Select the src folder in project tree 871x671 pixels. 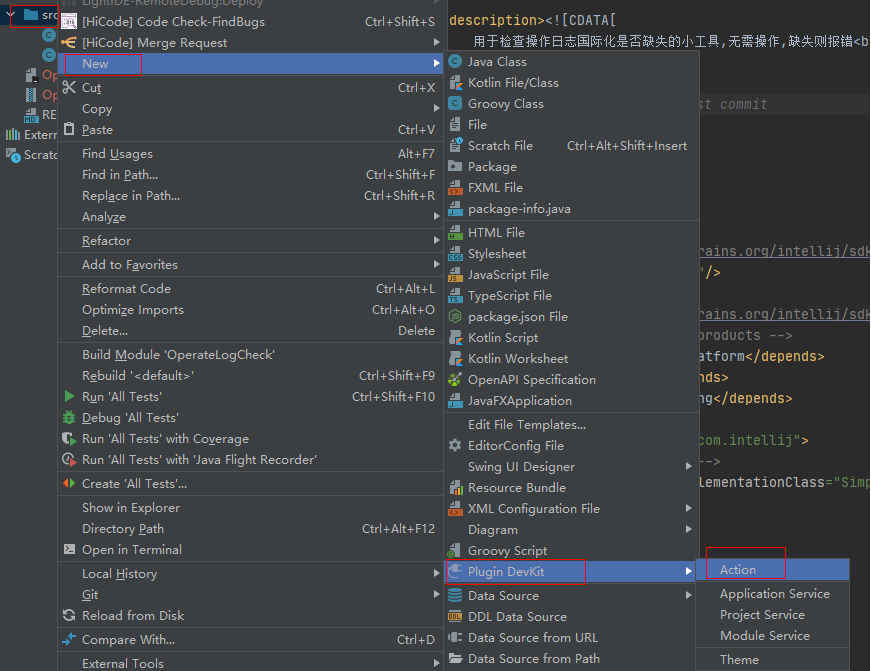pyautogui.click(x=45, y=15)
